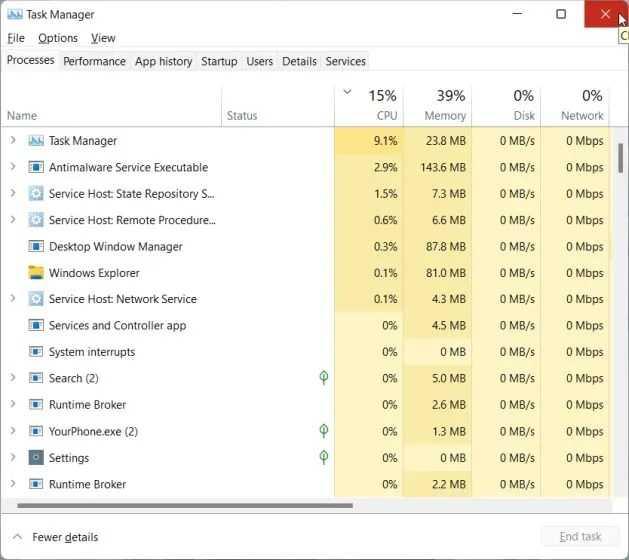The image size is (629, 560).
Task: Switch to the Performance tab
Action: pos(94,61)
